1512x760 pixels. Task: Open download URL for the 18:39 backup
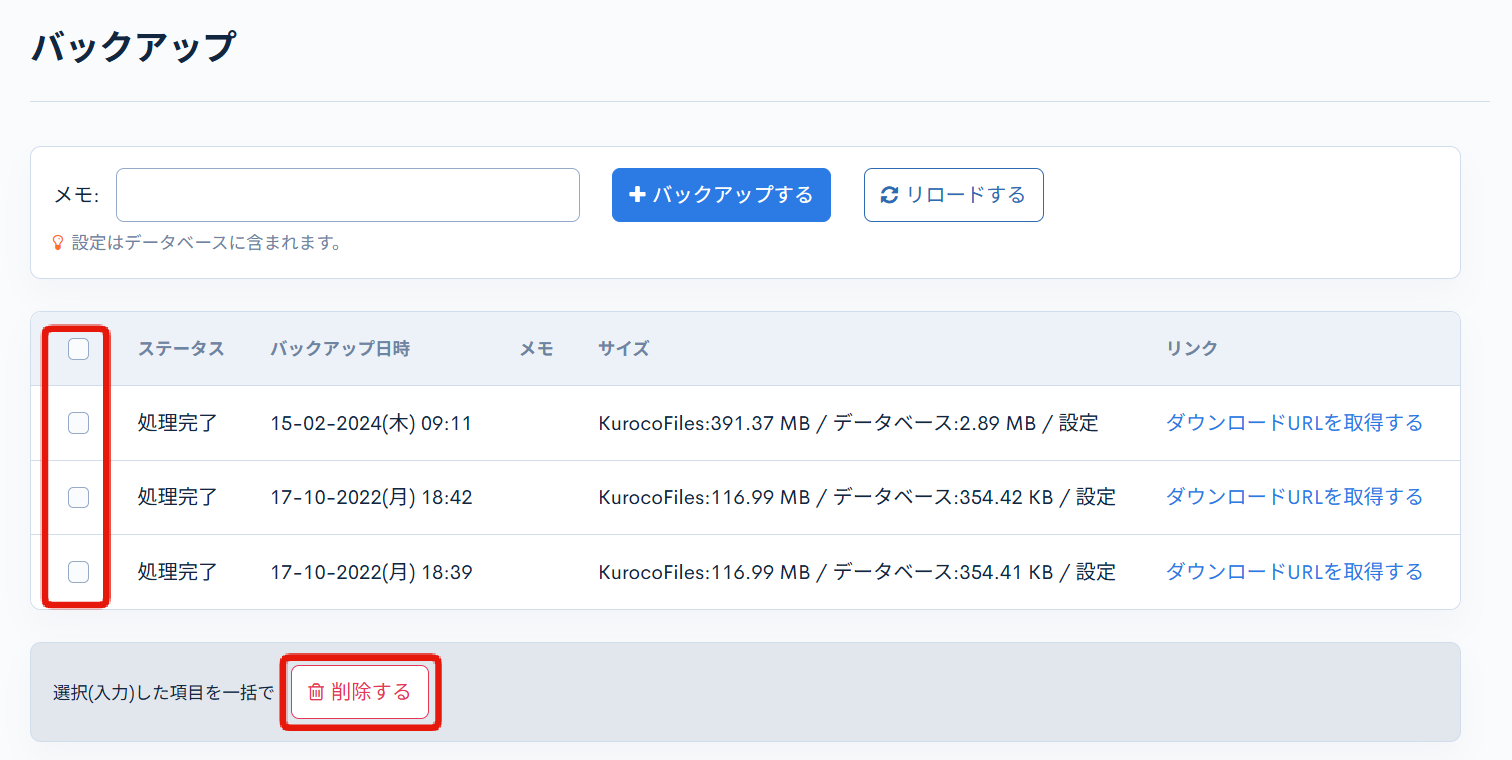coord(1294,571)
